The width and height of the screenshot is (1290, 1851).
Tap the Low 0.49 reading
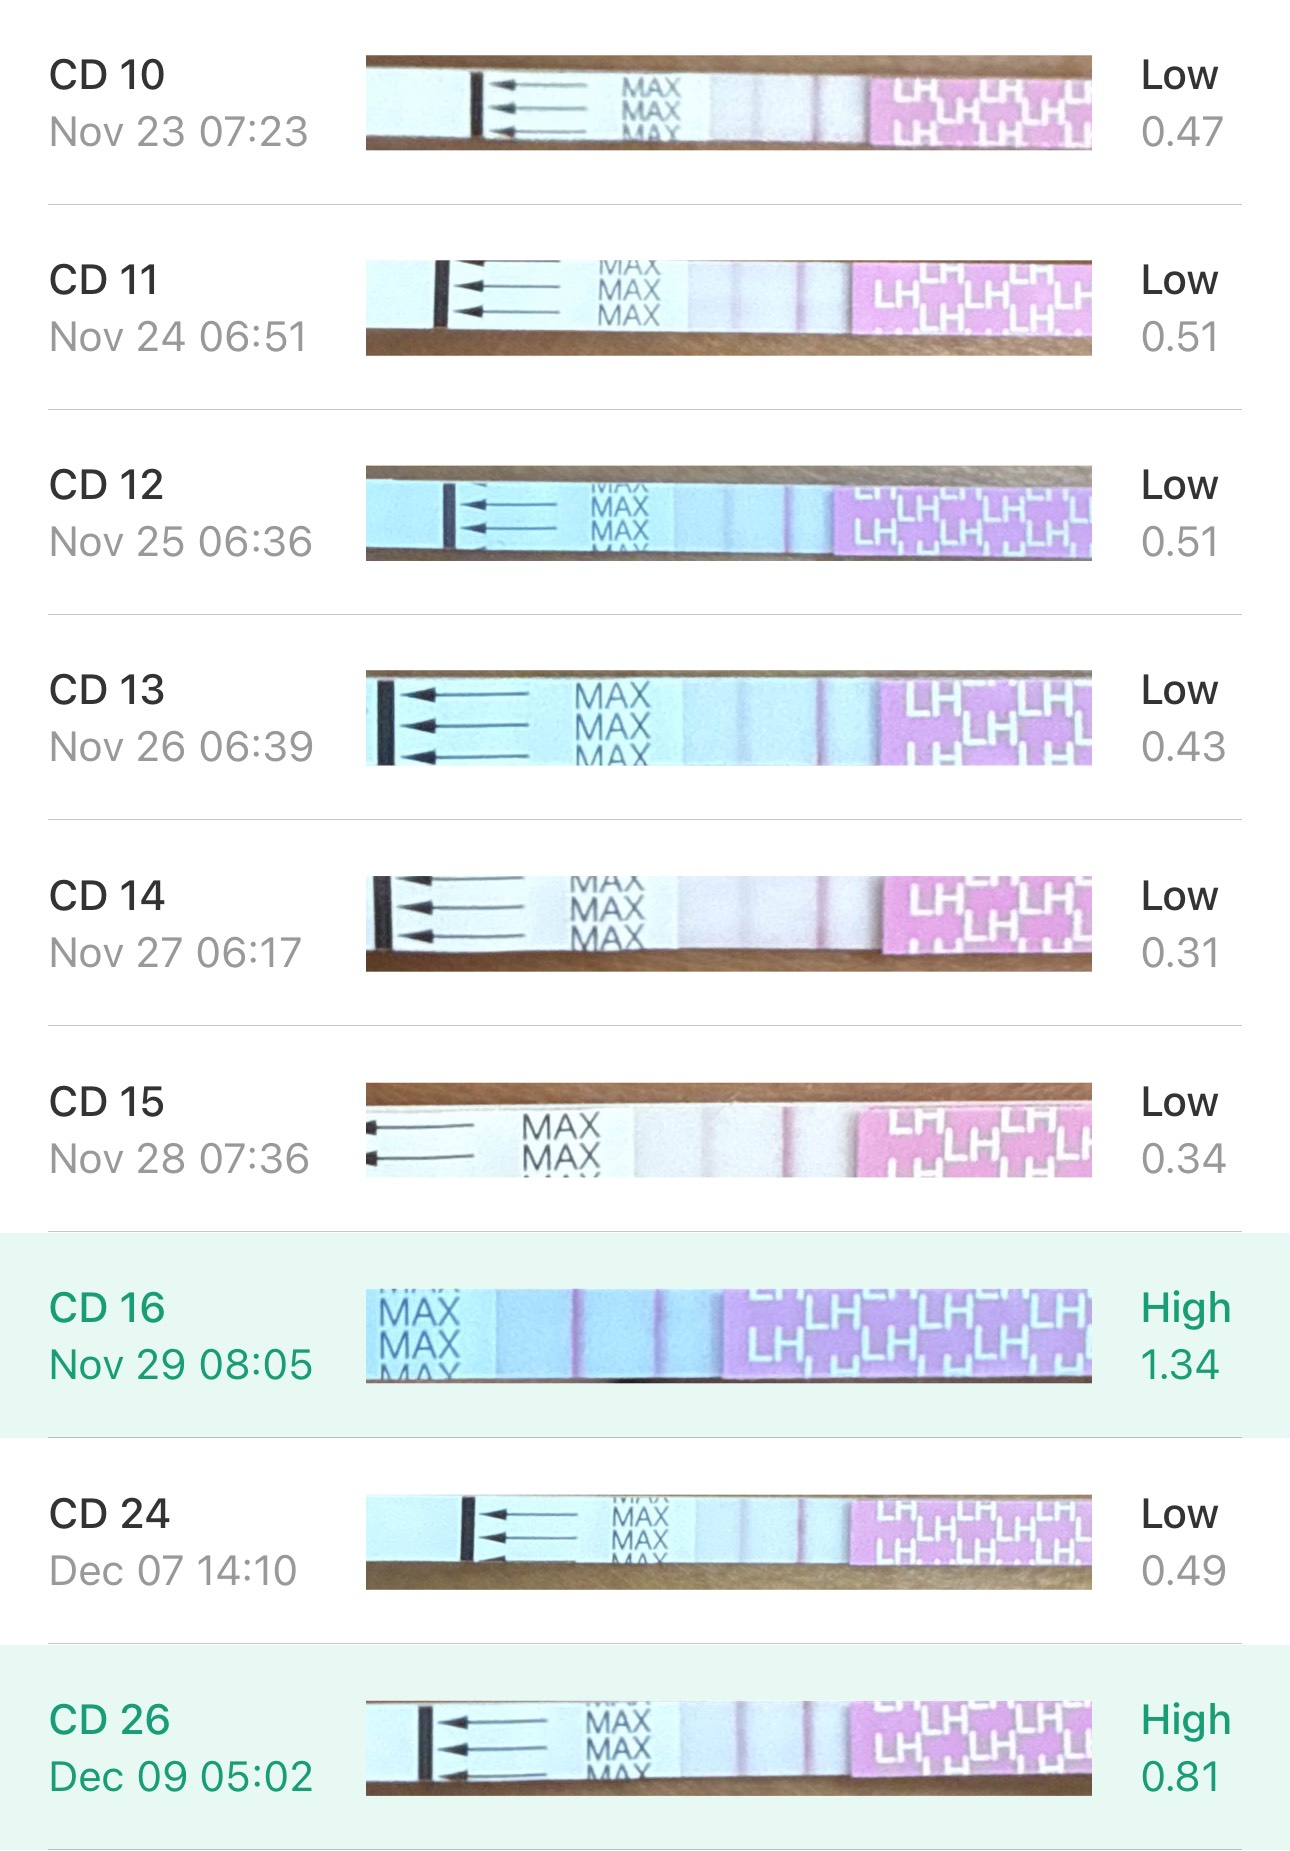1183,1542
